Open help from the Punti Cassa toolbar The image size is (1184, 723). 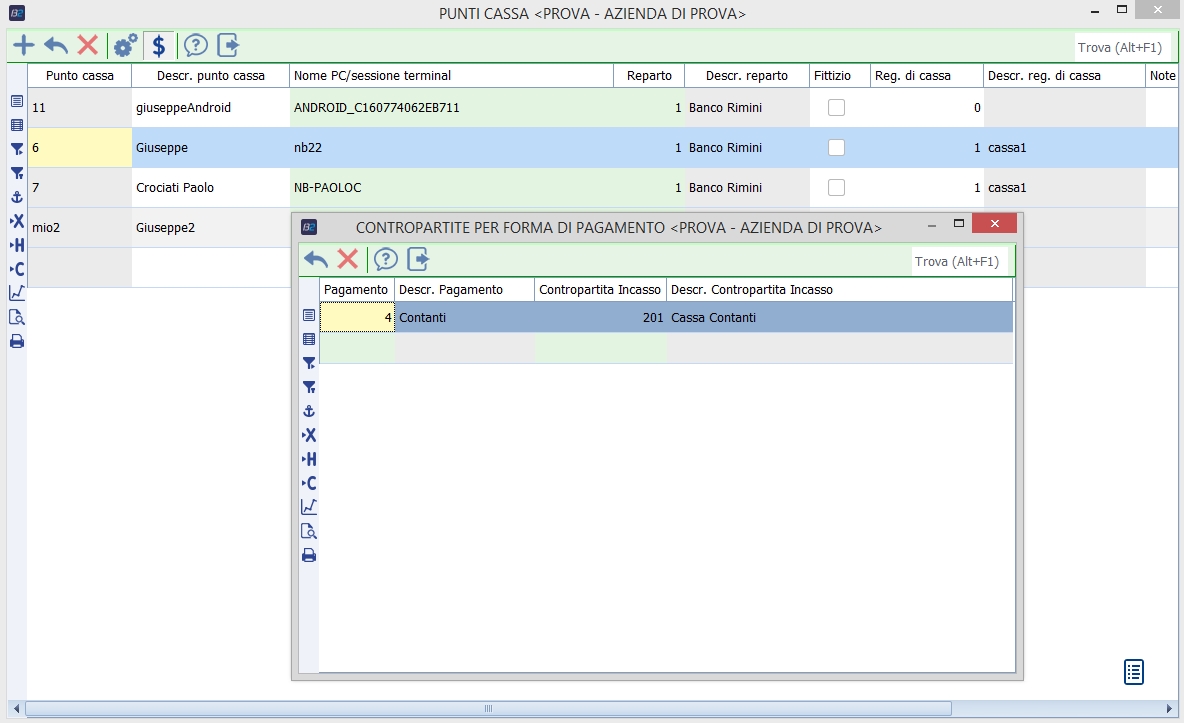coord(196,45)
